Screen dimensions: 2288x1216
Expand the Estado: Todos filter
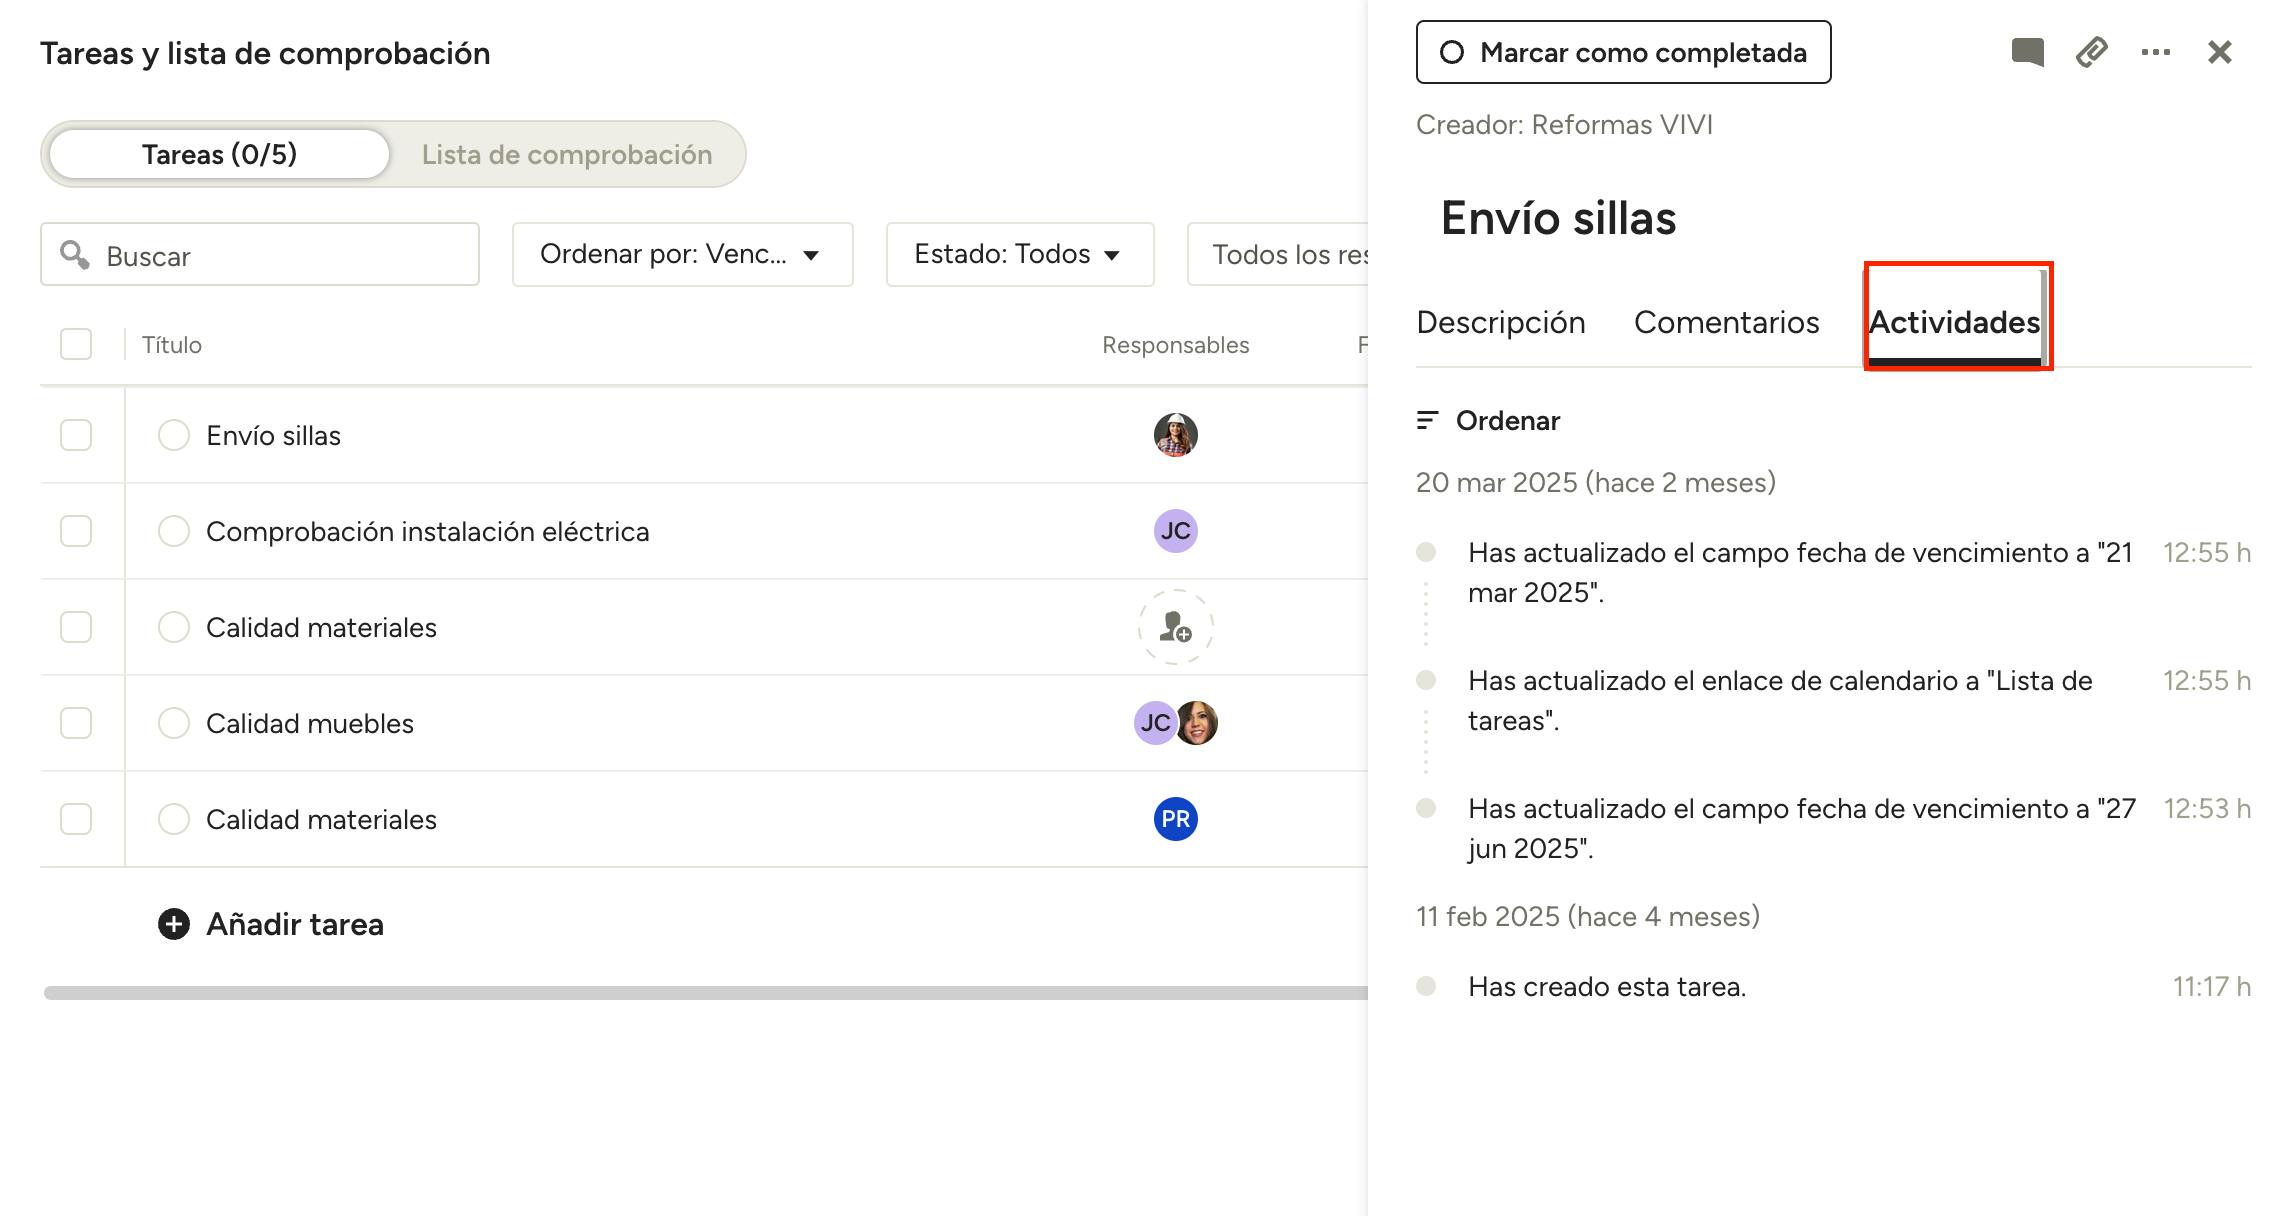click(x=1019, y=255)
